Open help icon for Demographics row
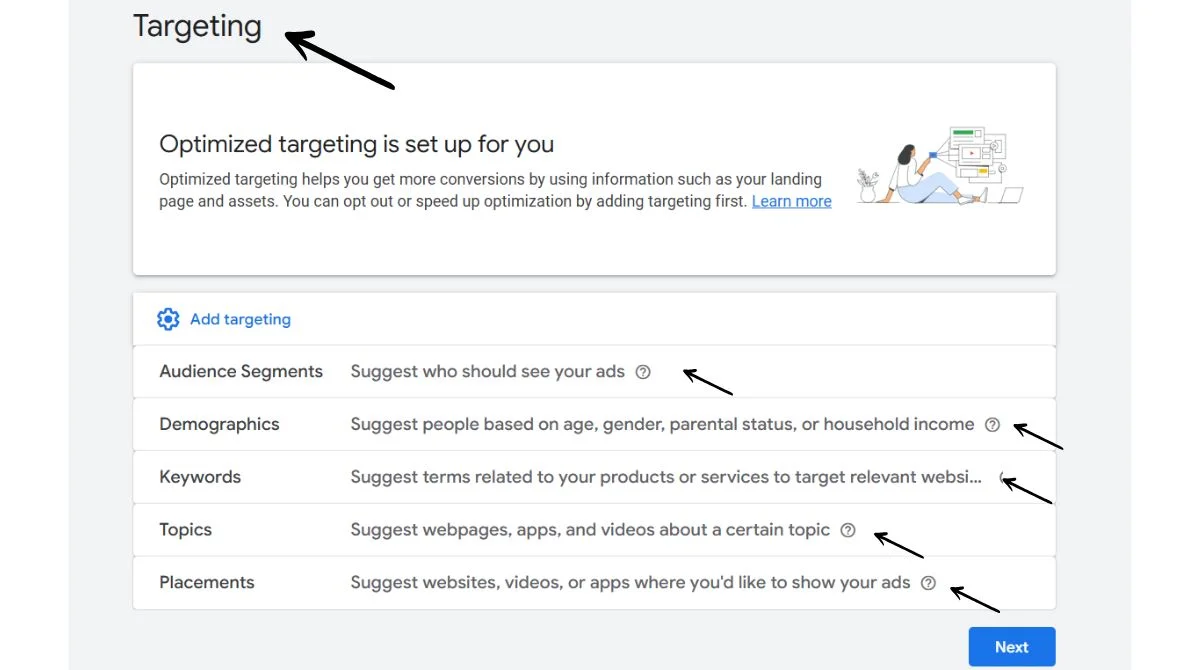Image resolution: width=1200 pixels, height=670 pixels. coord(992,425)
